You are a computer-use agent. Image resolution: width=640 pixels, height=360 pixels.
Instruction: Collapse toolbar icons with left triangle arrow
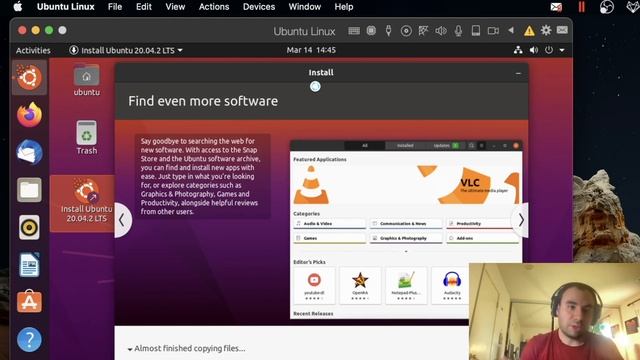pyautogui.click(x=511, y=30)
